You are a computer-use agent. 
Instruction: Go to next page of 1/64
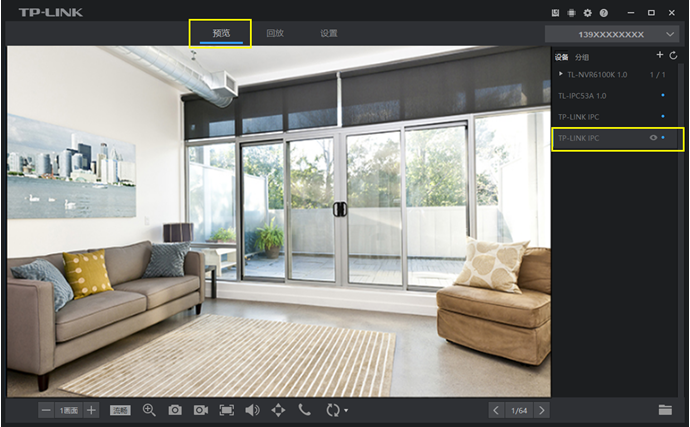[x=541, y=410]
